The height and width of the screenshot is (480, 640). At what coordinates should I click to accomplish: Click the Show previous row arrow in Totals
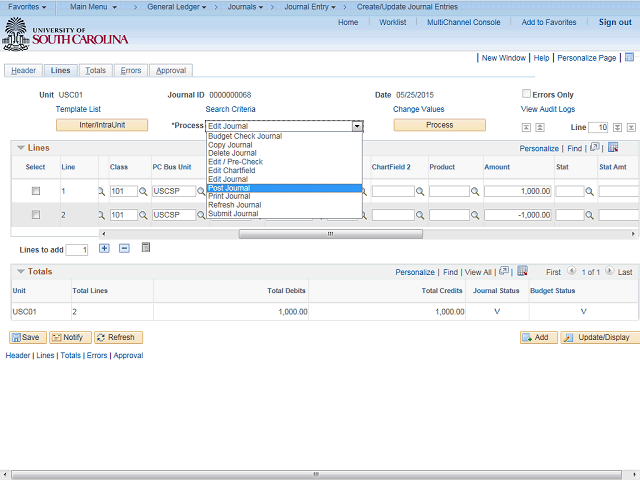point(571,272)
